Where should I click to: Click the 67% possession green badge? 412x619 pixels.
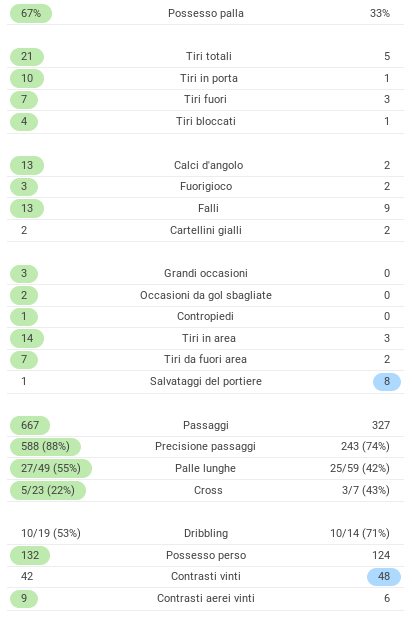click(x=31, y=13)
